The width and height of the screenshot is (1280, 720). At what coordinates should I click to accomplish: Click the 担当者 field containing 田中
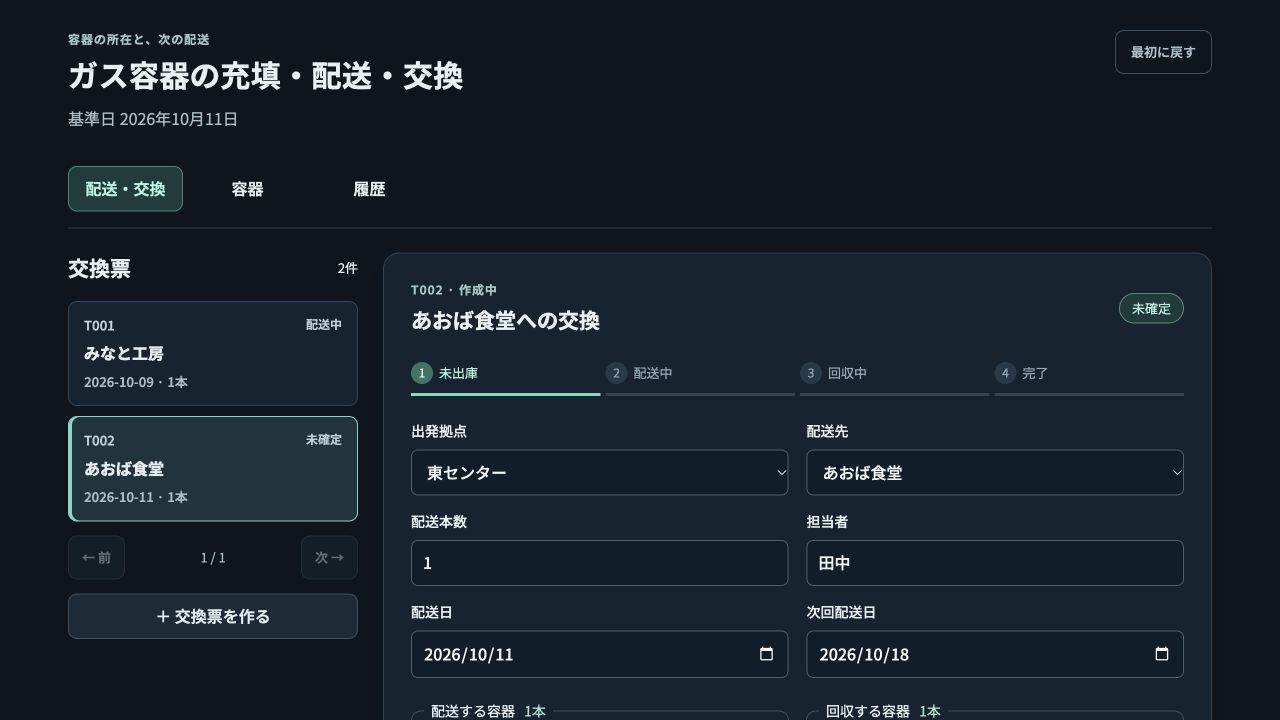coord(995,563)
